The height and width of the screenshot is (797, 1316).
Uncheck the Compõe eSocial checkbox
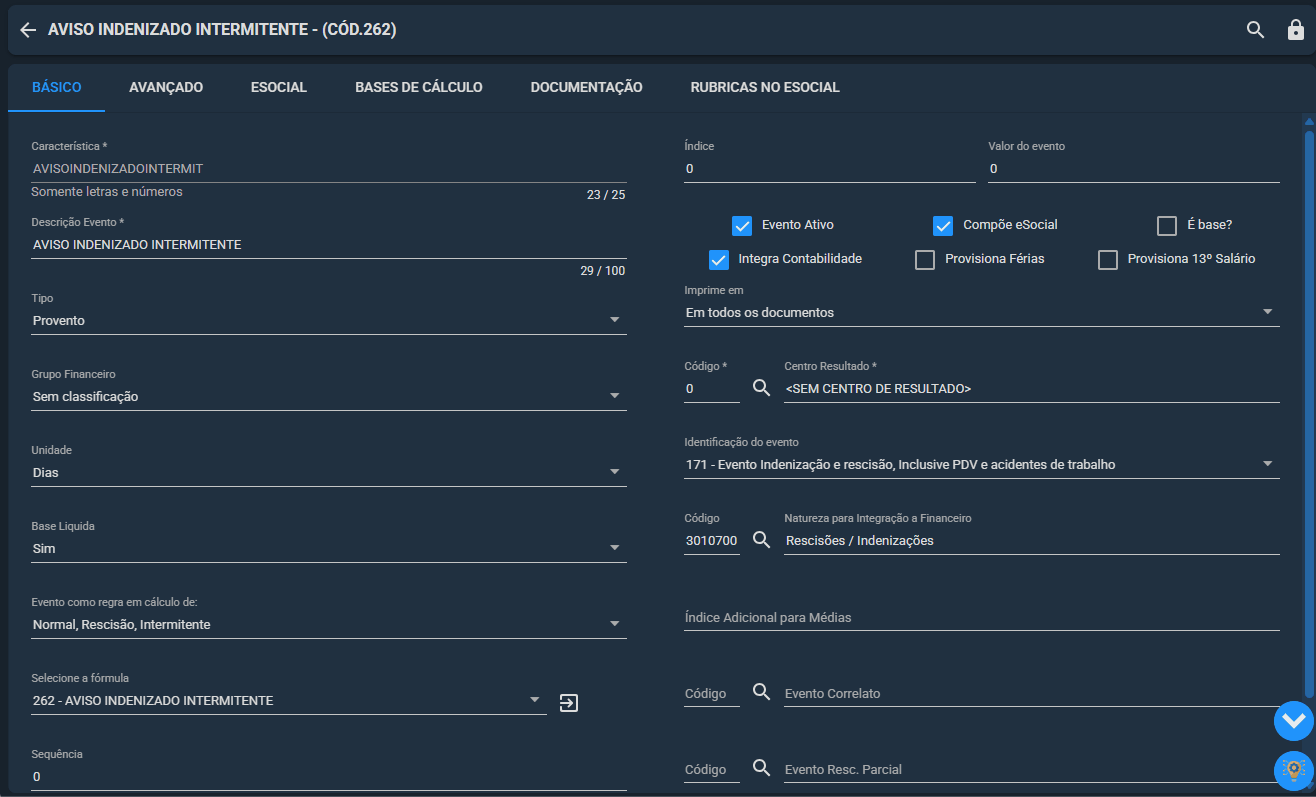(x=943, y=225)
